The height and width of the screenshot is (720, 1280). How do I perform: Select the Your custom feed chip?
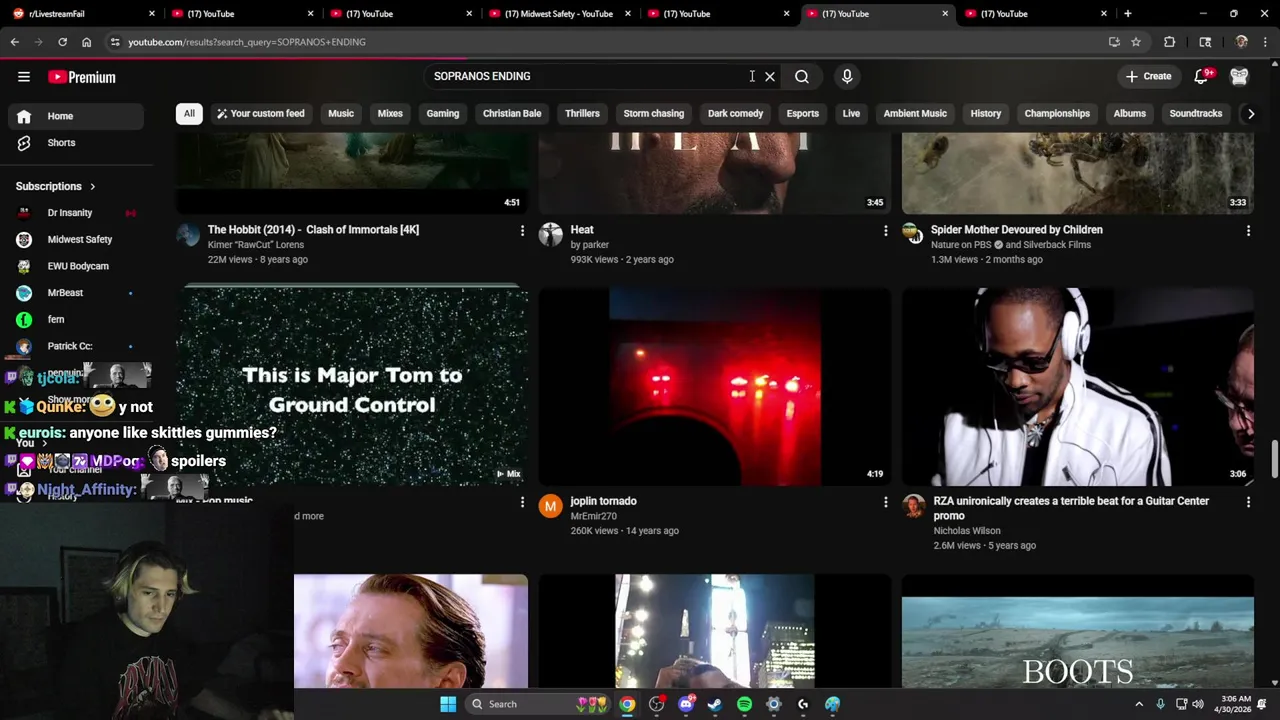(260, 113)
